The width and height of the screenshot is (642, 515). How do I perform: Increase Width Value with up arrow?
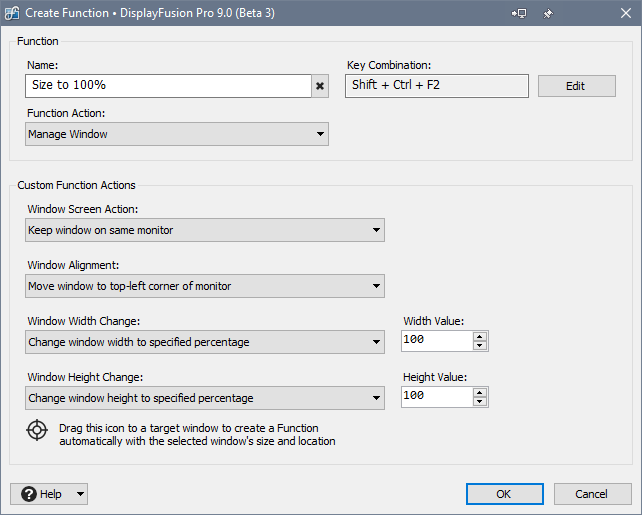[480, 337]
